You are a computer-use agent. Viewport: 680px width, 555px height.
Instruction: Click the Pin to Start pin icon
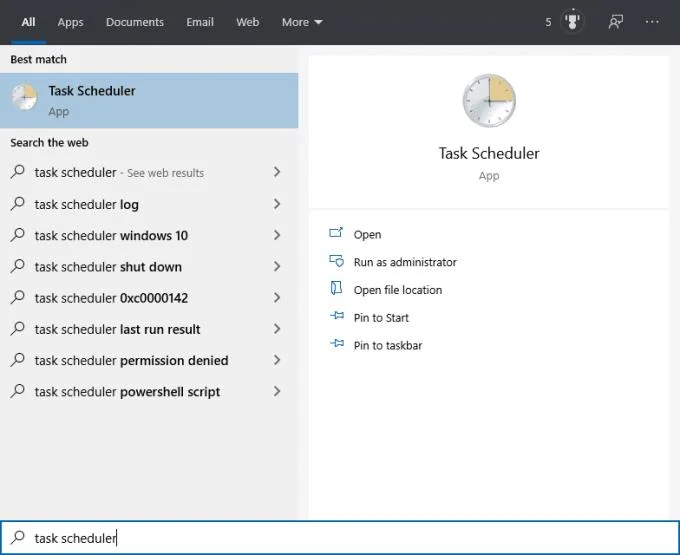point(337,316)
